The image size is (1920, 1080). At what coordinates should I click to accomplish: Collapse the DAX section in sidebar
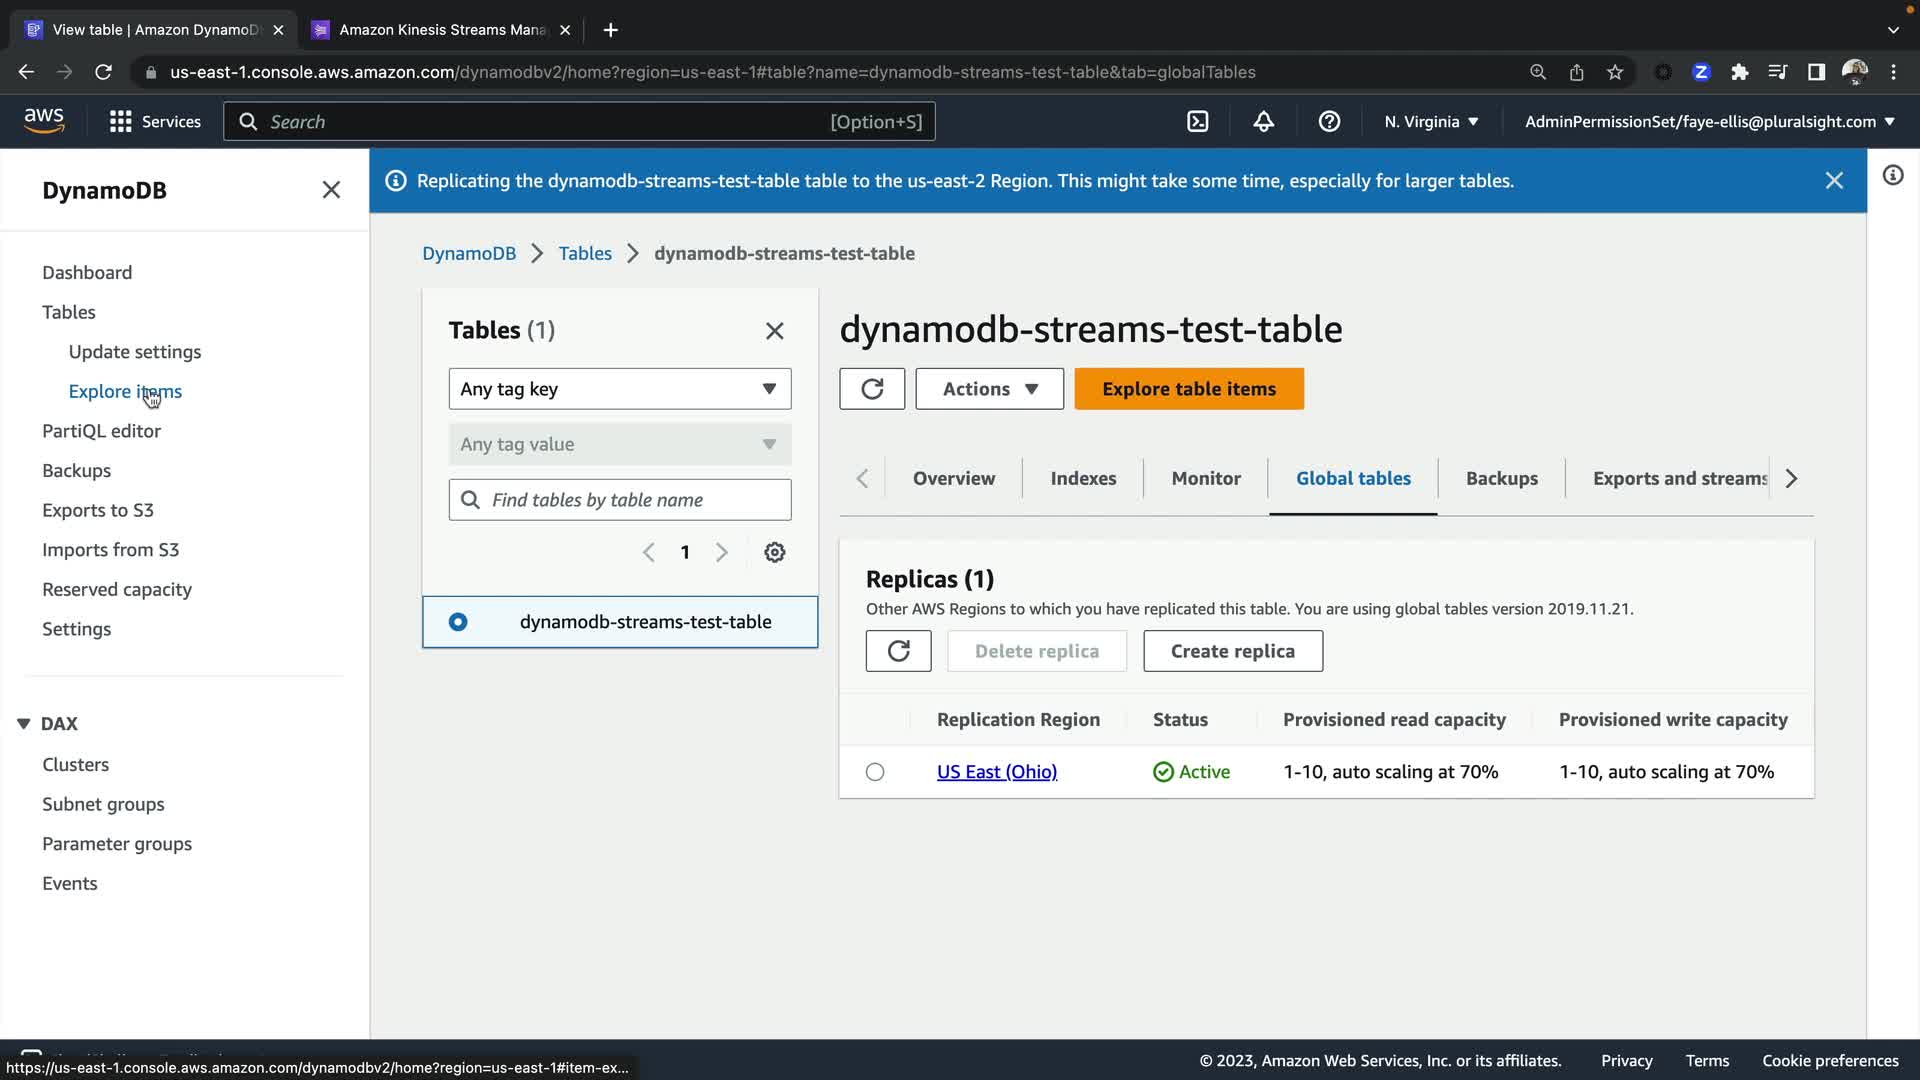tap(24, 723)
